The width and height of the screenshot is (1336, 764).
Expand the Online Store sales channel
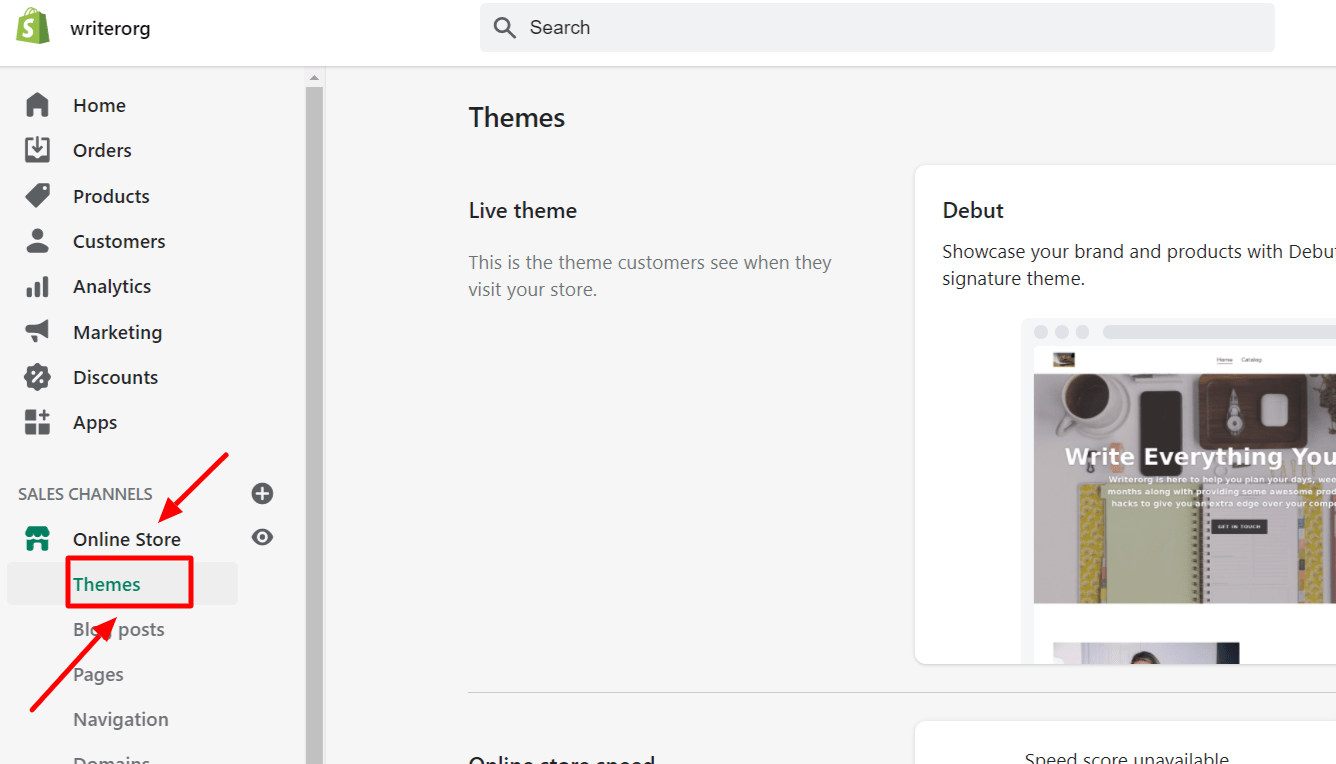coord(126,538)
